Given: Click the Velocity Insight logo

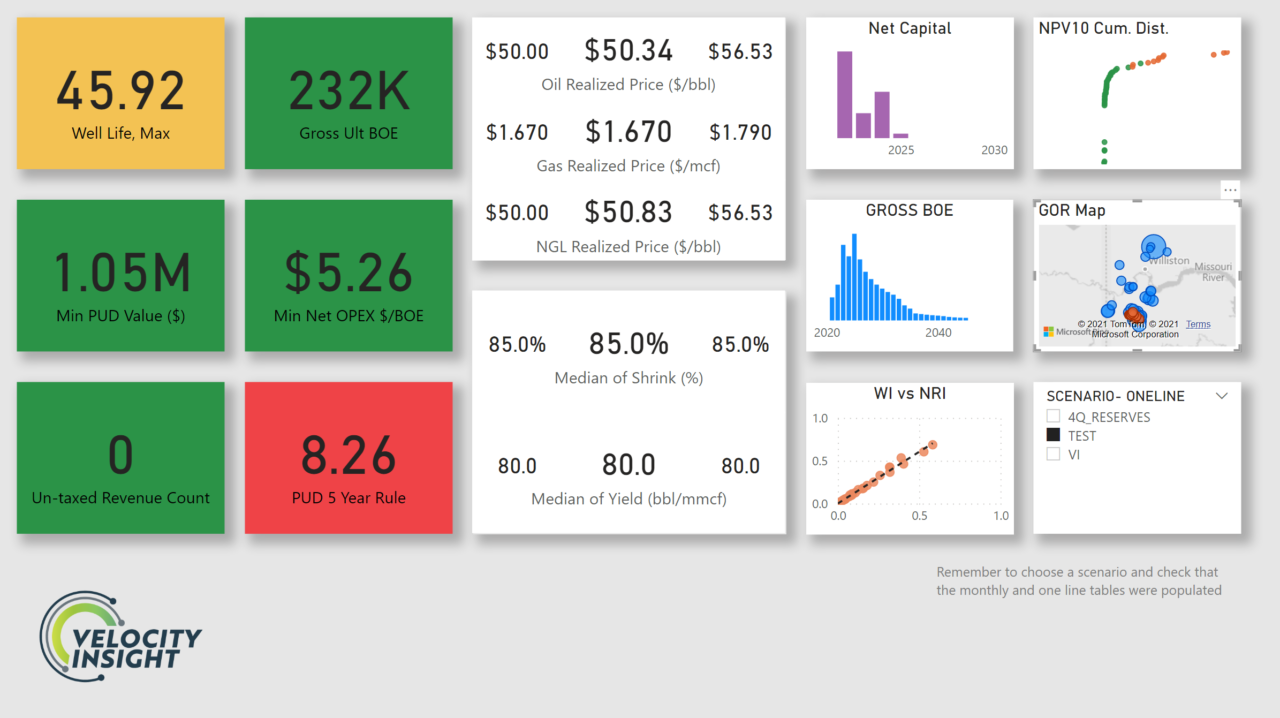Looking at the screenshot, I should coord(121,637).
